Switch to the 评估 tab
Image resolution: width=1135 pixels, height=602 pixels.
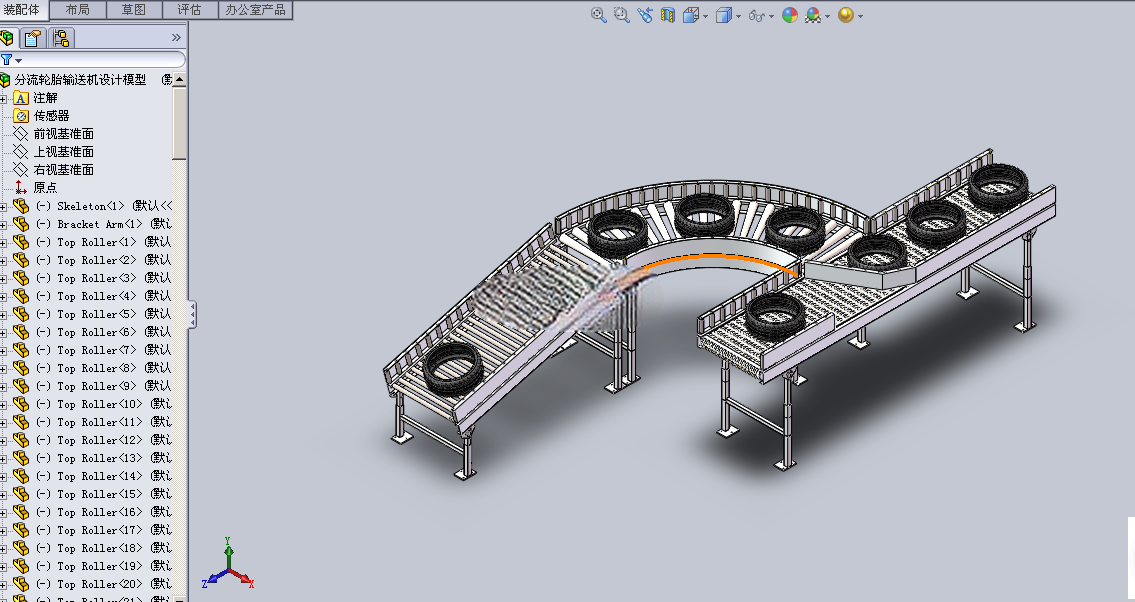point(189,9)
